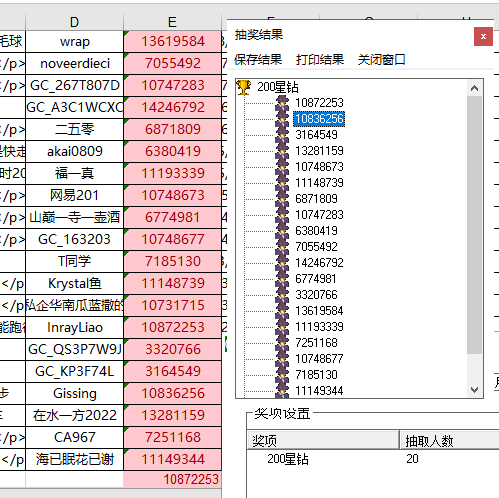Select winner 13281159 in the result tree

tap(319, 151)
